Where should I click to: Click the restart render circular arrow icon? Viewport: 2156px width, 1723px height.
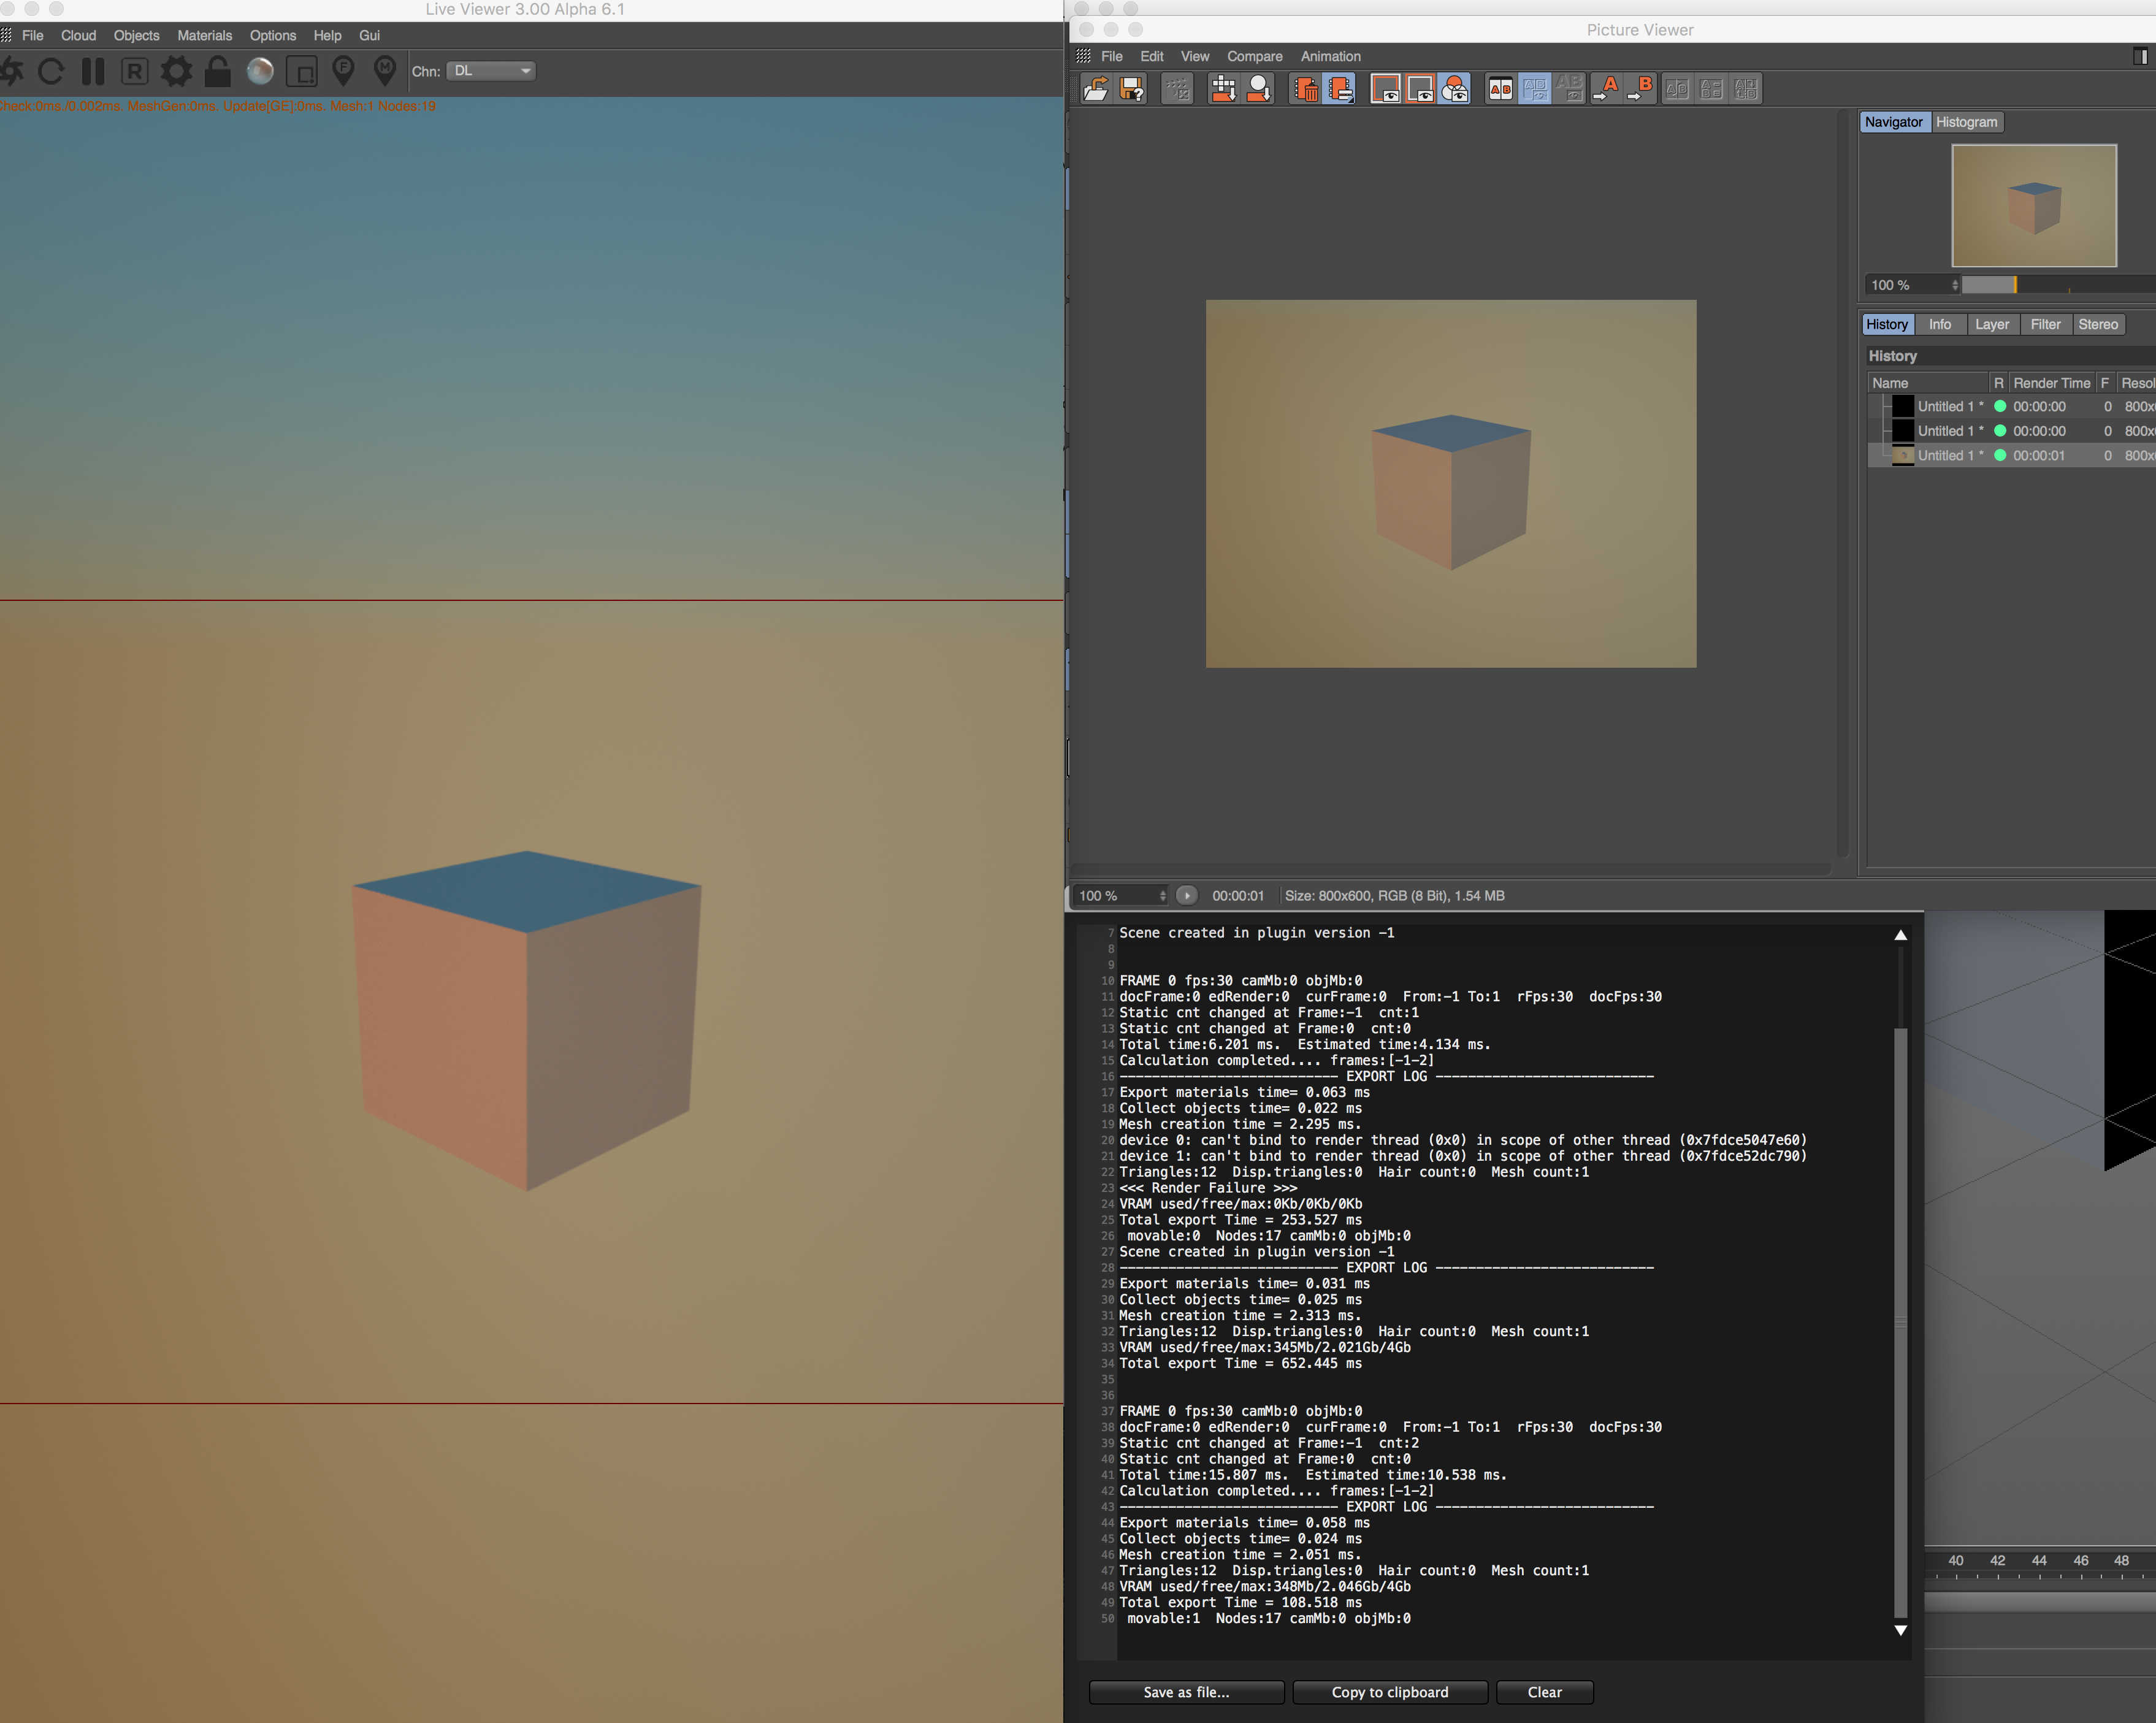(50, 71)
